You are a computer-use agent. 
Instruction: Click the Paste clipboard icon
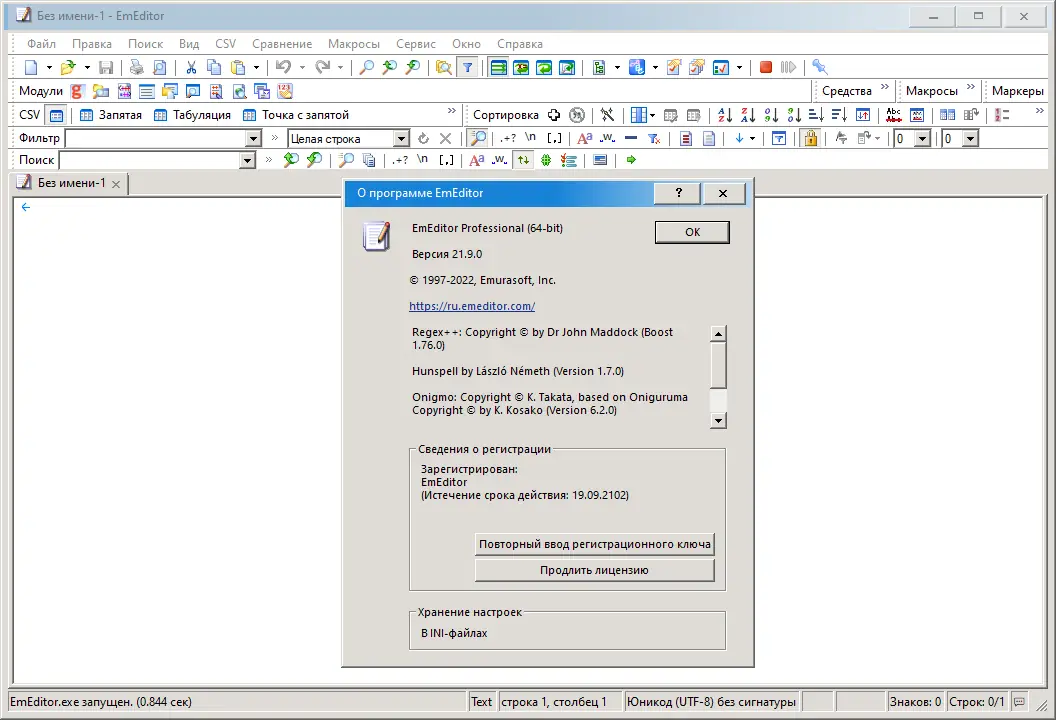click(238, 67)
